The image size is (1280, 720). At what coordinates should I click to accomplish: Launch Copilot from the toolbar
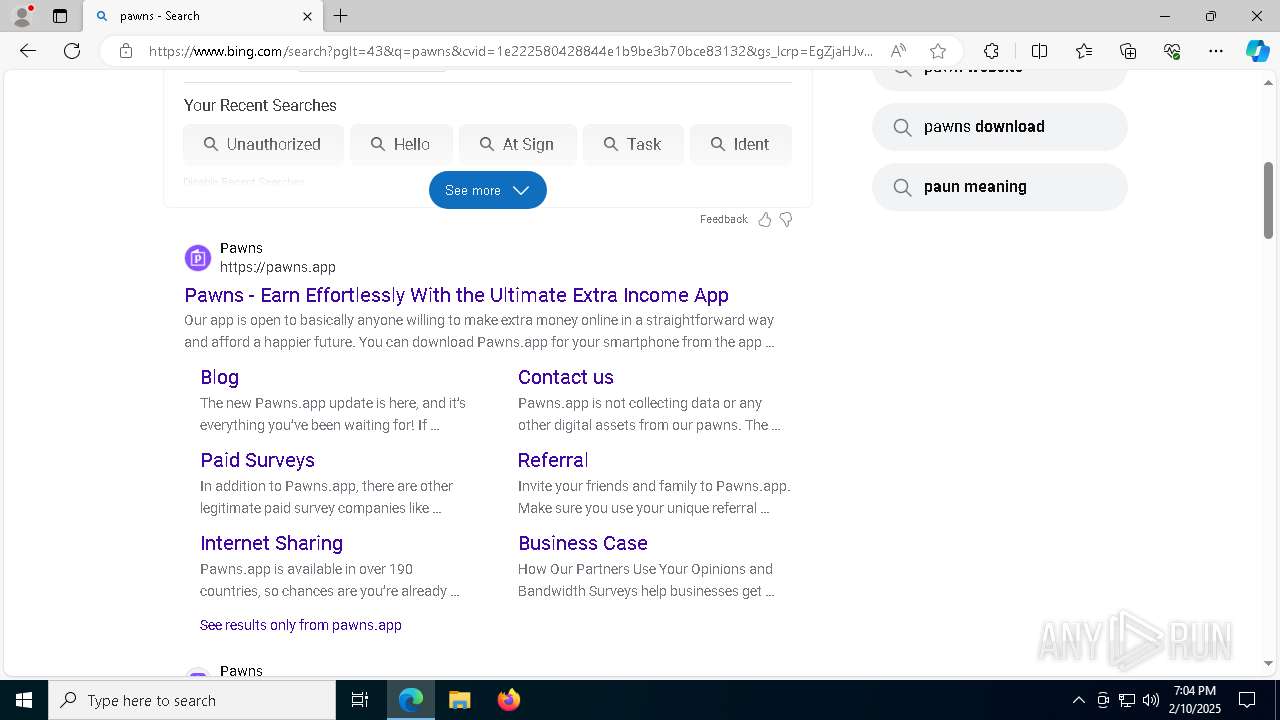[x=1257, y=51]
